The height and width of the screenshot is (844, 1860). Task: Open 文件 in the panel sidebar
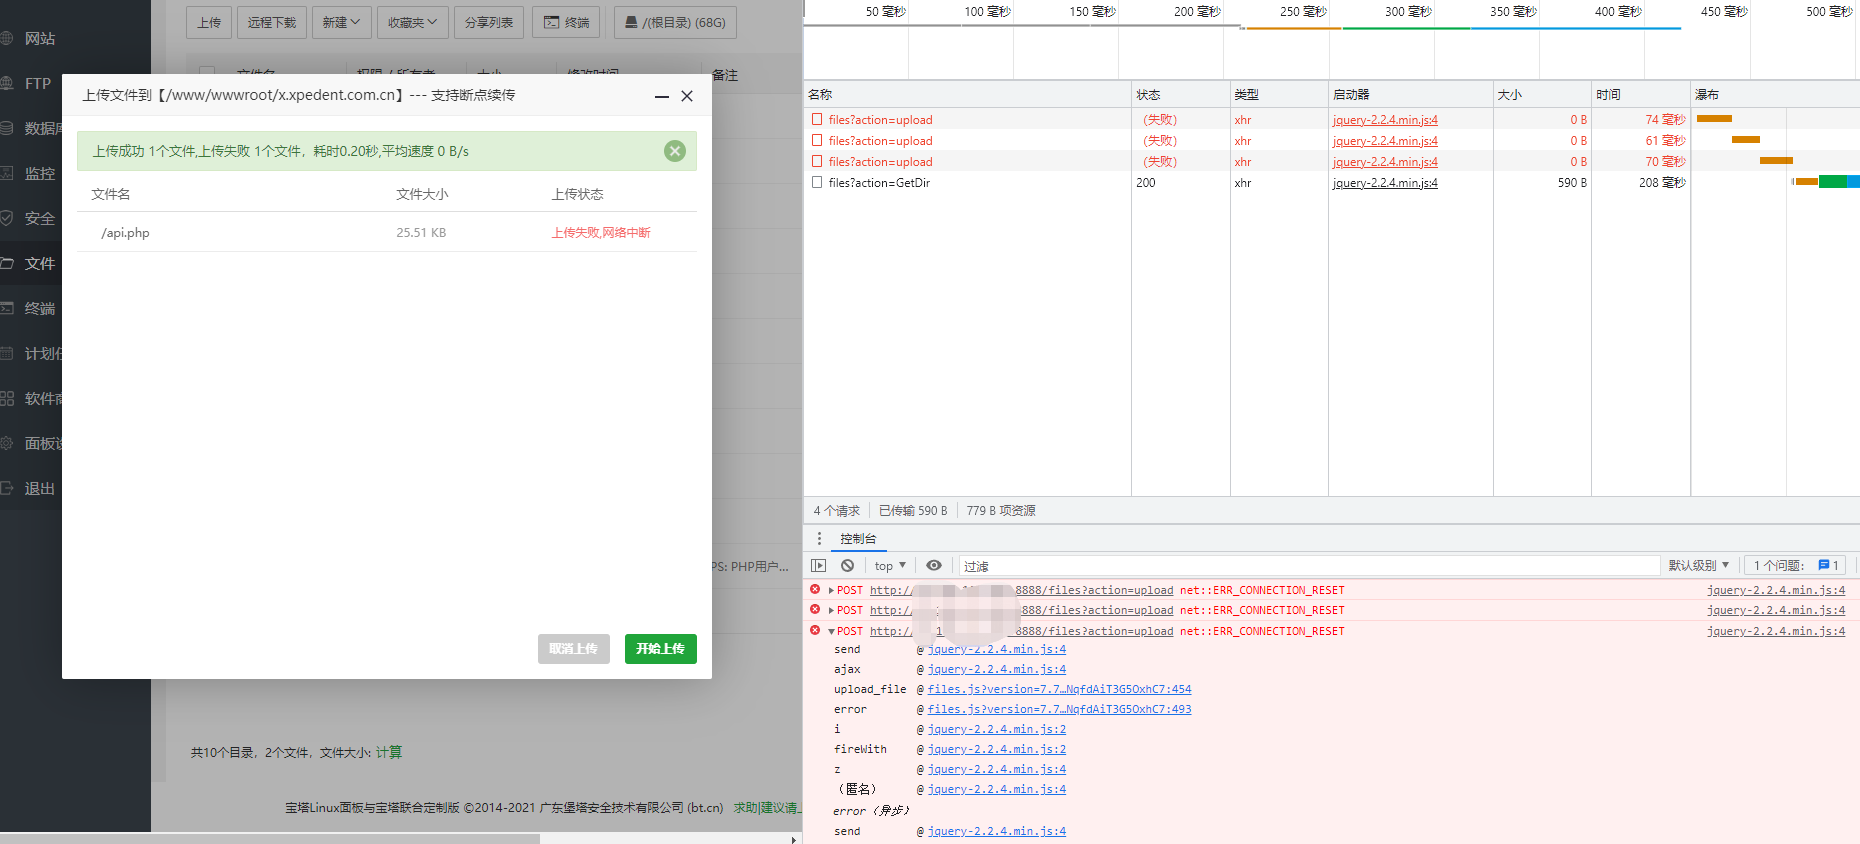[40, 263]
